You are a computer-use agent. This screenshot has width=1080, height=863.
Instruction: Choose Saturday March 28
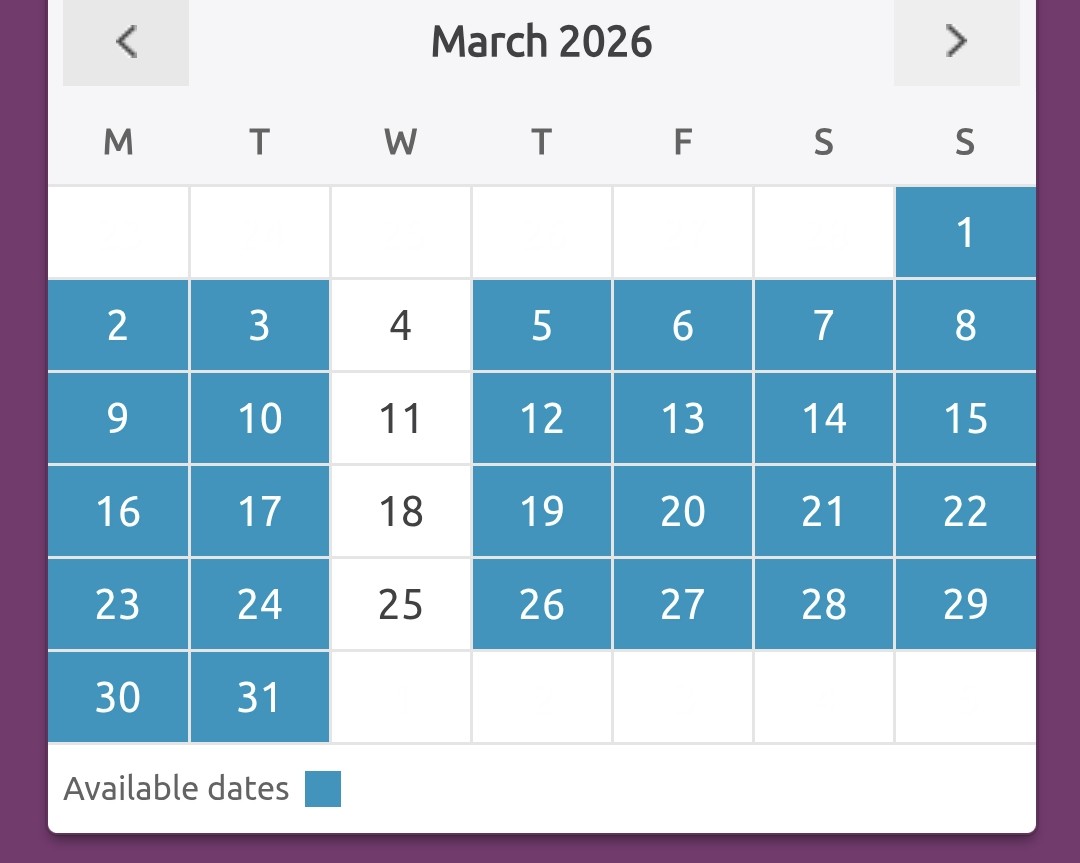[824, 604]
